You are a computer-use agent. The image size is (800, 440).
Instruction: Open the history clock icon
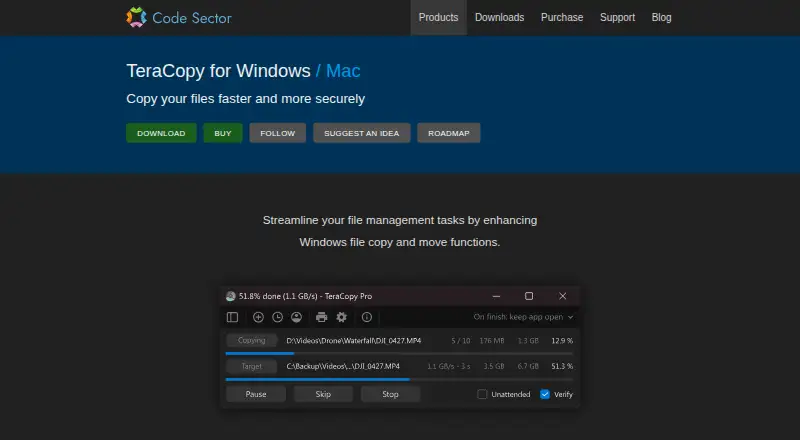[x=278, y=317]
